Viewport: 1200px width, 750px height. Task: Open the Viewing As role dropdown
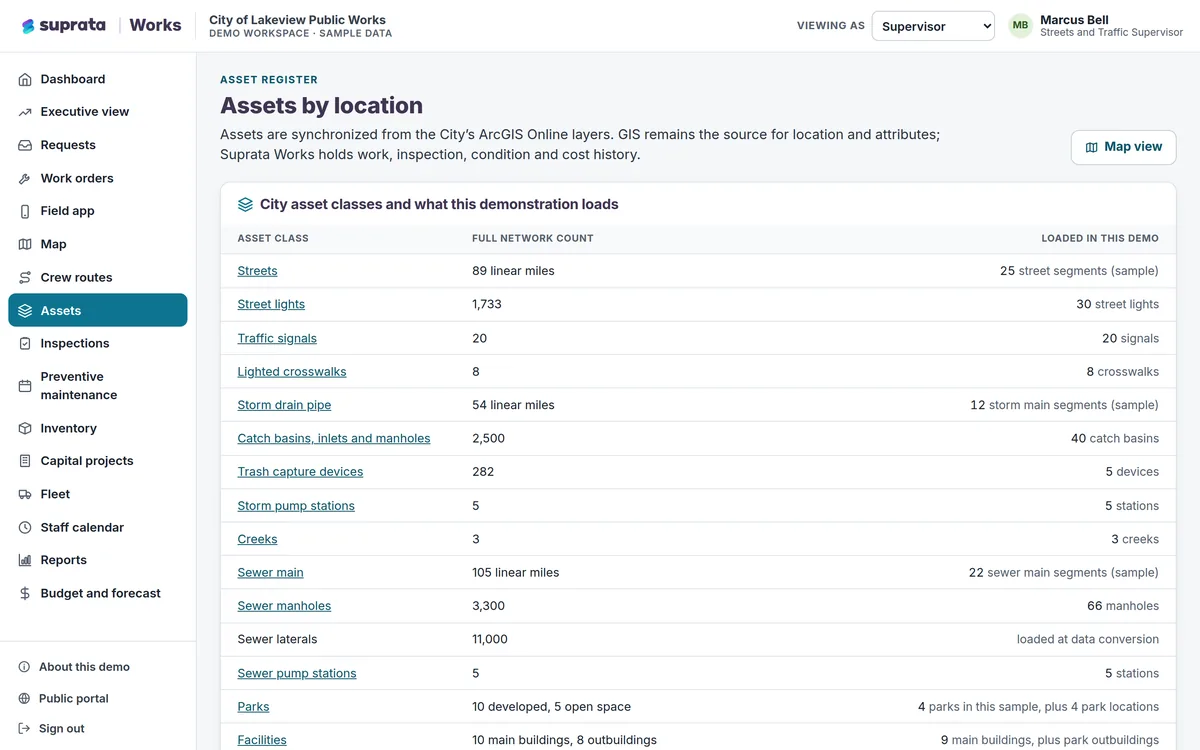tap(933, 26)
